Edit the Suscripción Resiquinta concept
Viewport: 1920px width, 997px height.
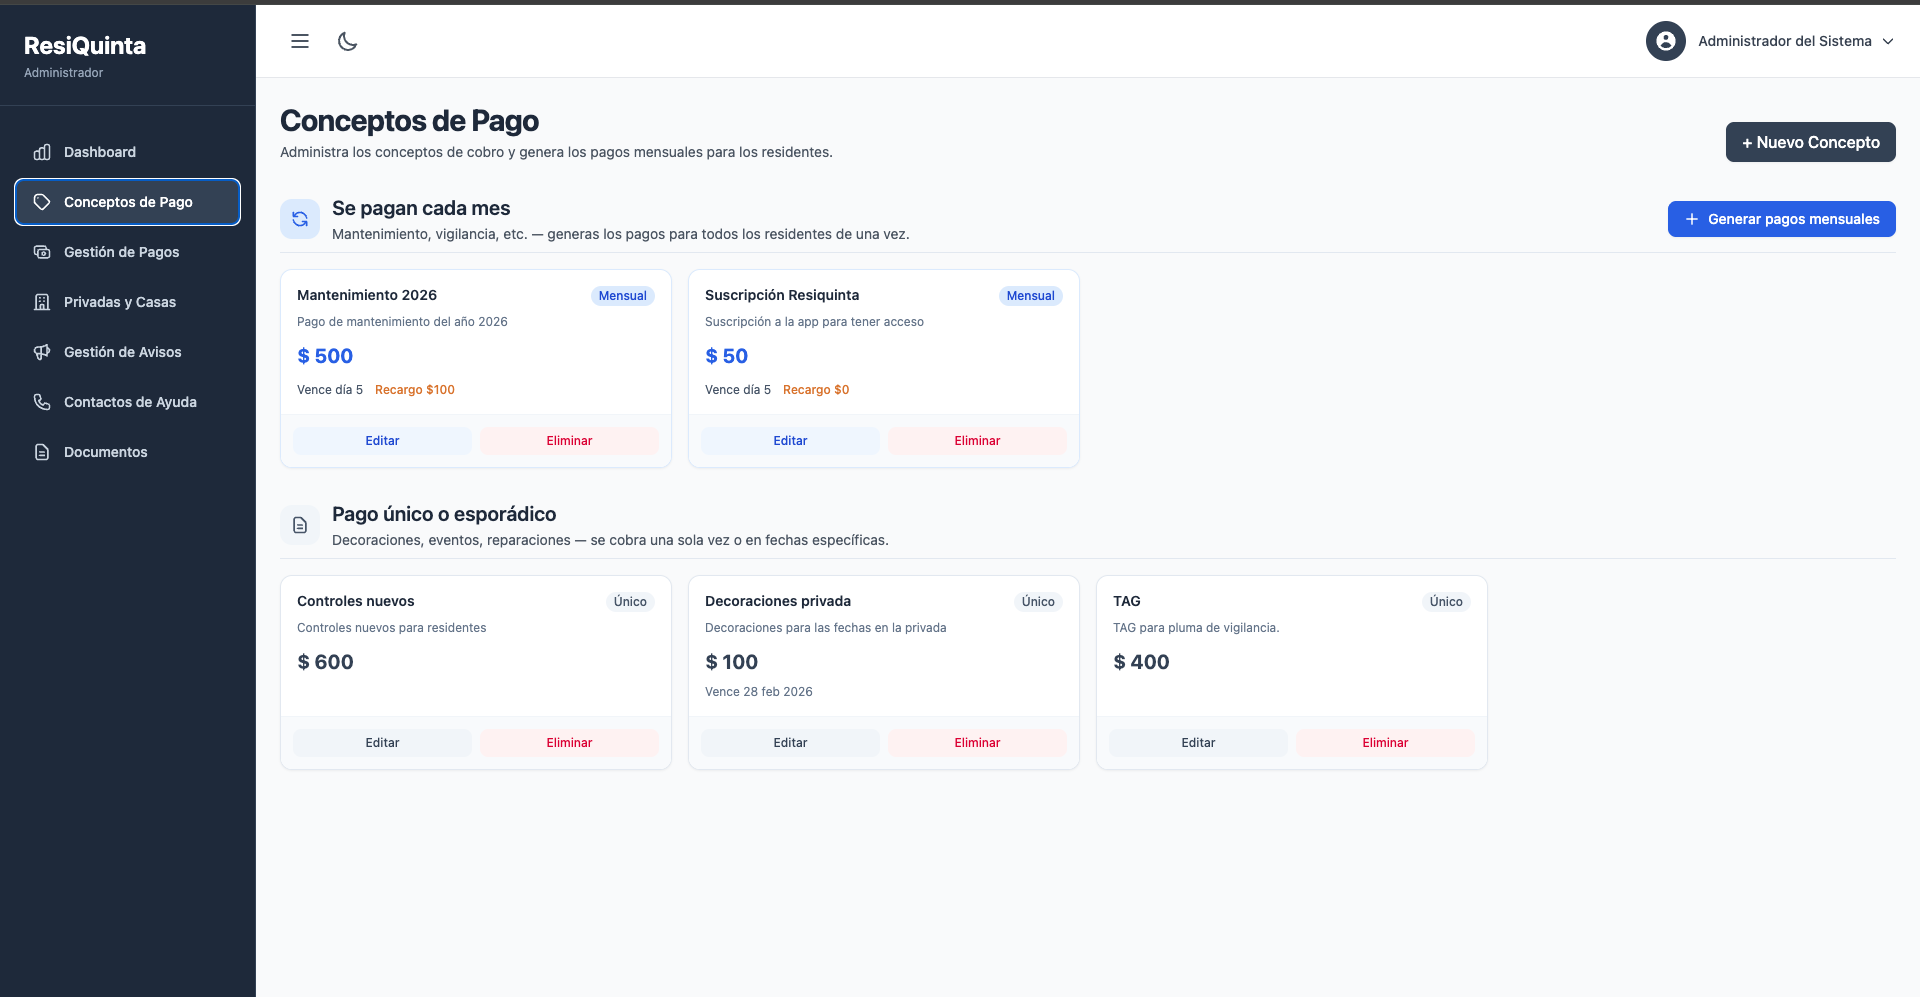tap(790, 441)
